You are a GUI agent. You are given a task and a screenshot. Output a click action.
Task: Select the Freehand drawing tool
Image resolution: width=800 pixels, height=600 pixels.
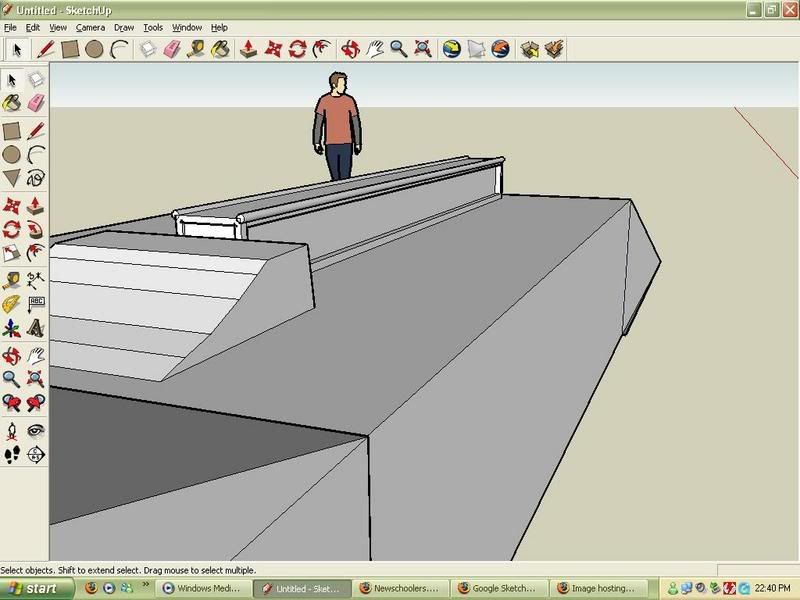coord(36,178)
